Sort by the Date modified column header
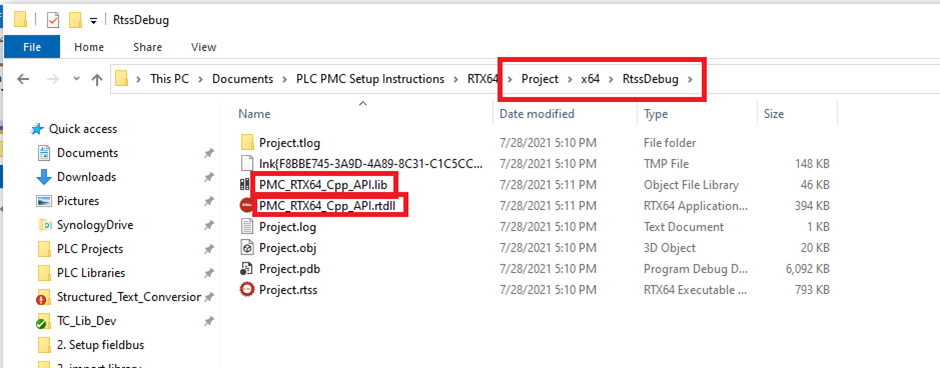Image resolution: width=940 pixels, height=368 pixels. tap(537, 114)
